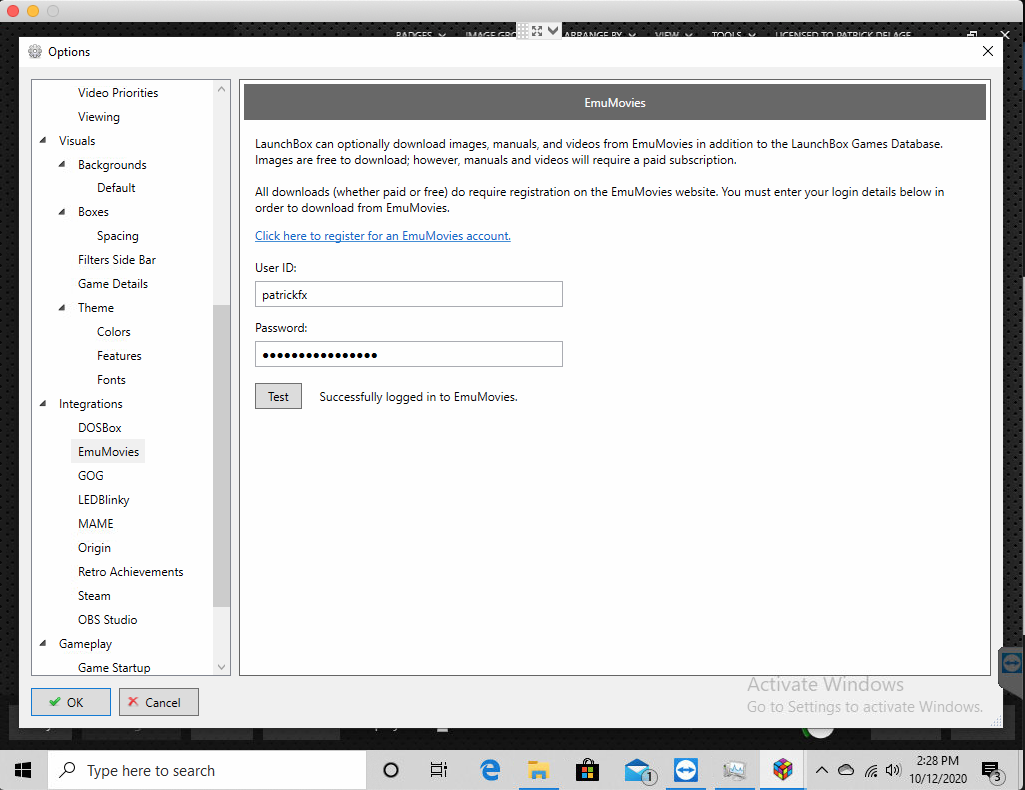Open File Explorer from the taskbar
Image resolution: width=1025 pixels, height=790 pixels.
point(538,770)
